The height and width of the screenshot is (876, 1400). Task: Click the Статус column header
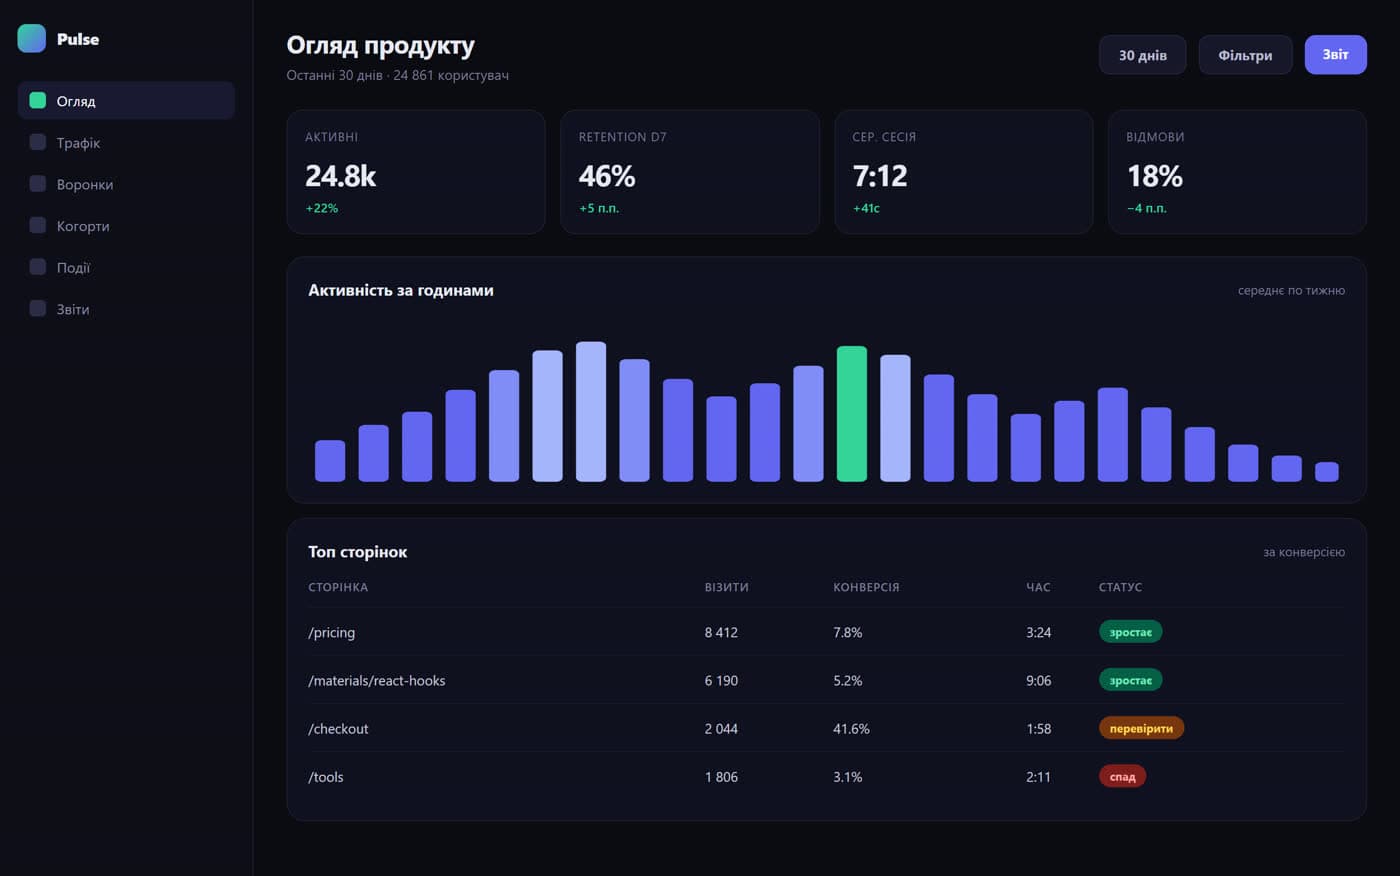pyautogui.click(x=1120, y=587)
